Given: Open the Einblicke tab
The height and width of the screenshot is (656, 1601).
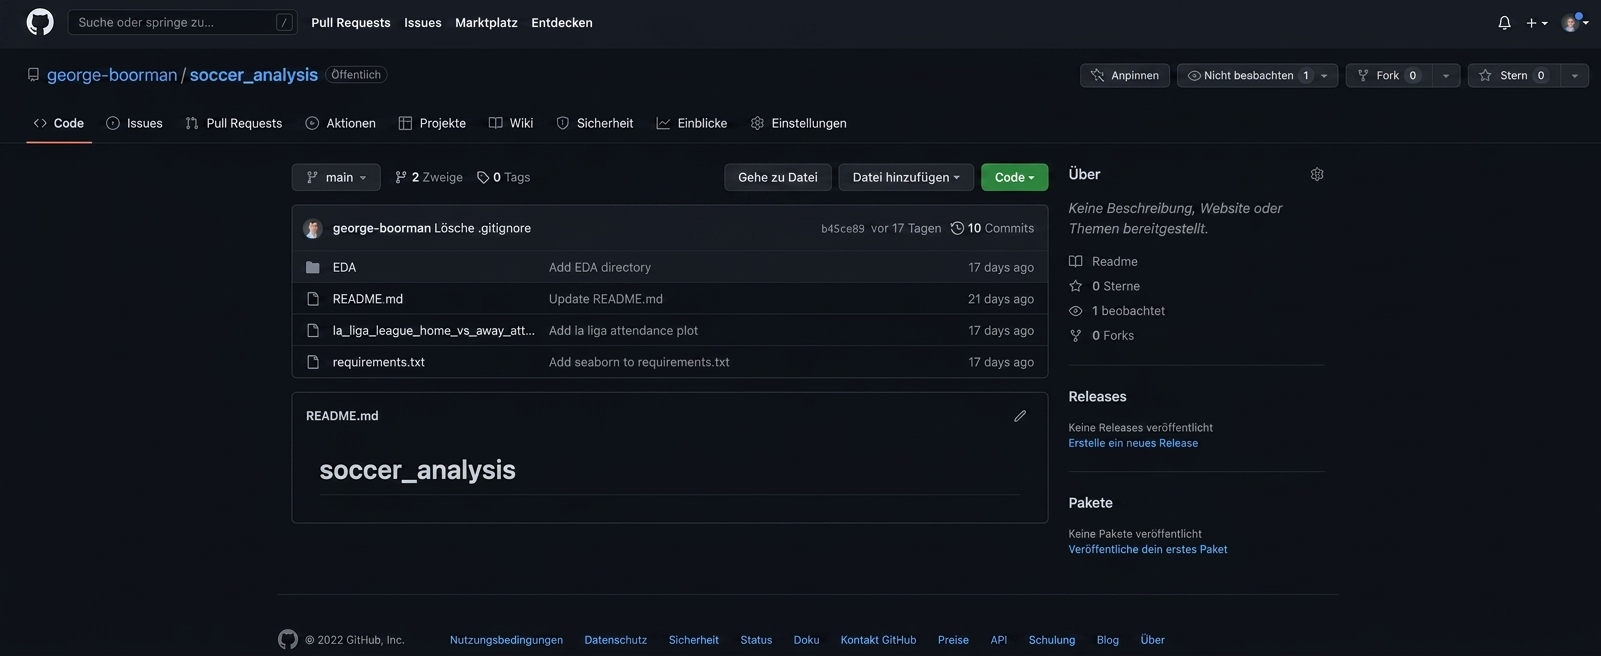Looking at the screenshot, I should click(692, 123).
